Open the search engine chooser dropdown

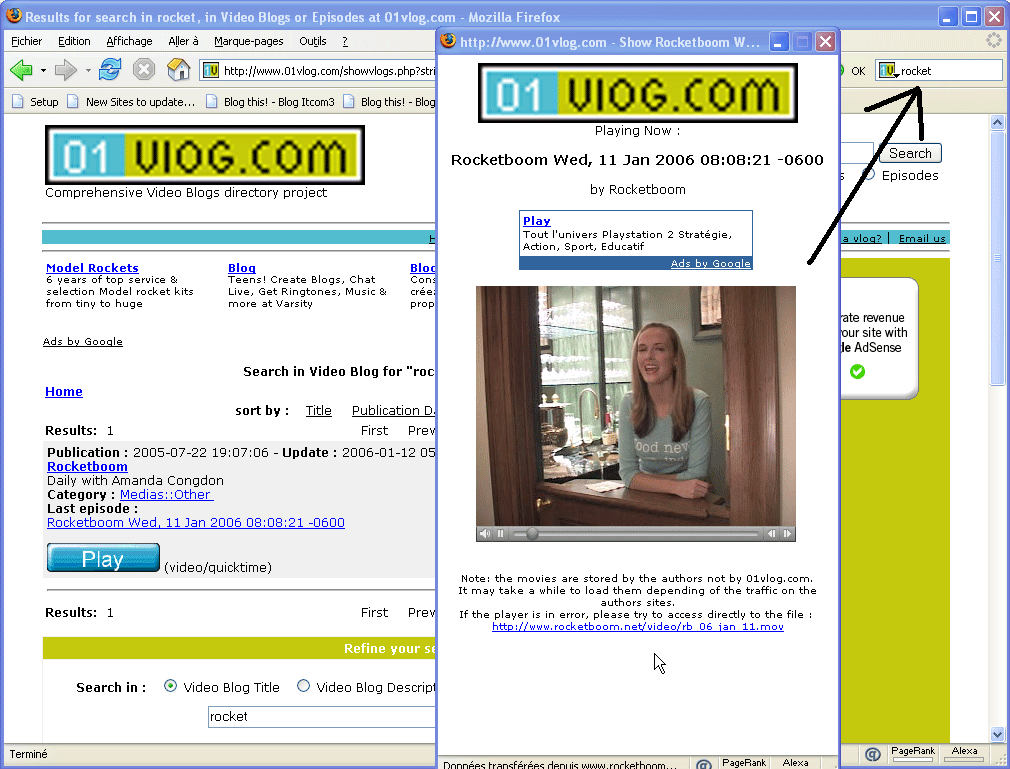tap(888, 70)
